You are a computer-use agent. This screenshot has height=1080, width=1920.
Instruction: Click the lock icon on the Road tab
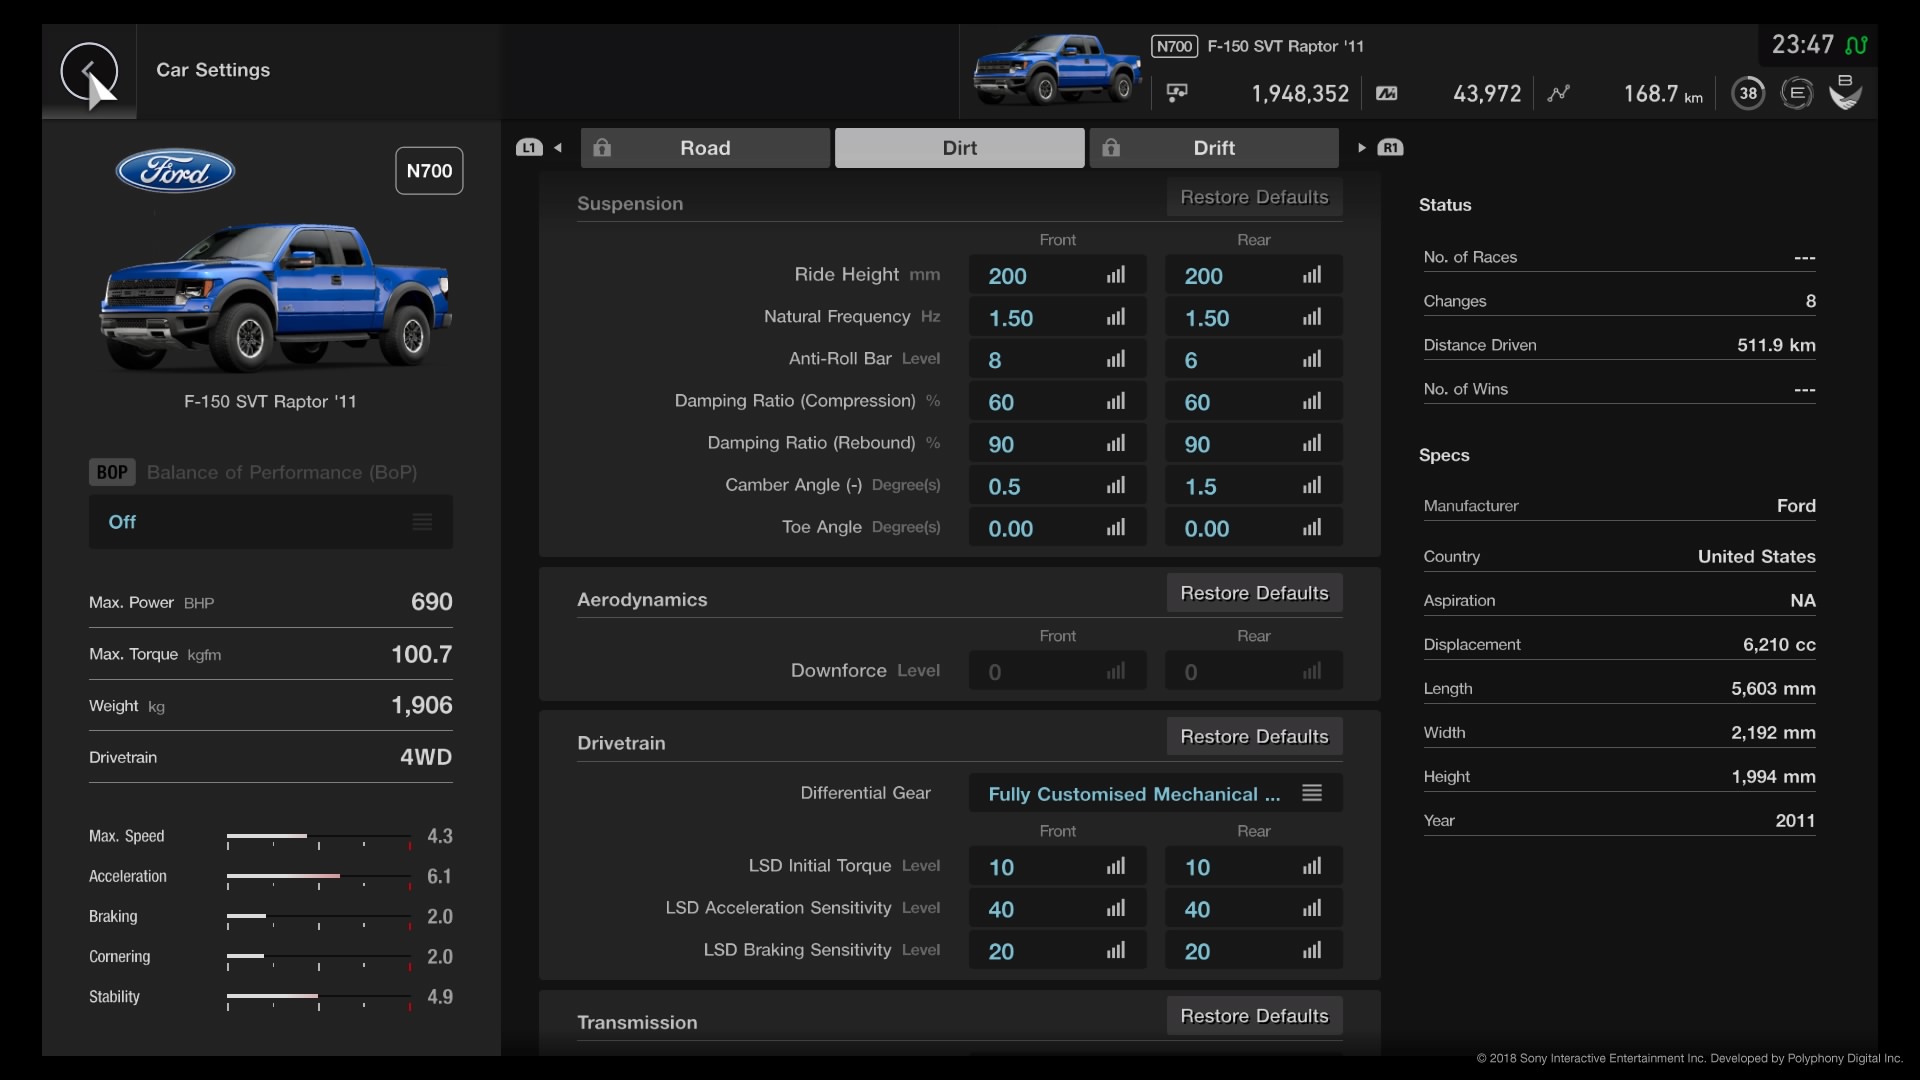pos(602,148)
